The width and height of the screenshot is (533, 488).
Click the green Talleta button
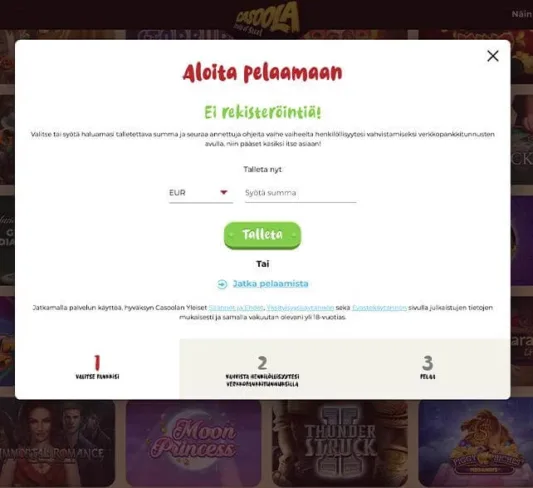[262, 235]
